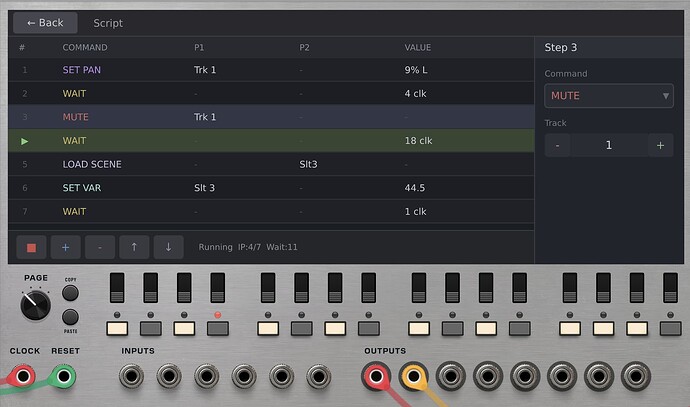Viewport: 690px width, 407px height.
Task: Click the red stop script button
Action: click(x=31, y=247)
